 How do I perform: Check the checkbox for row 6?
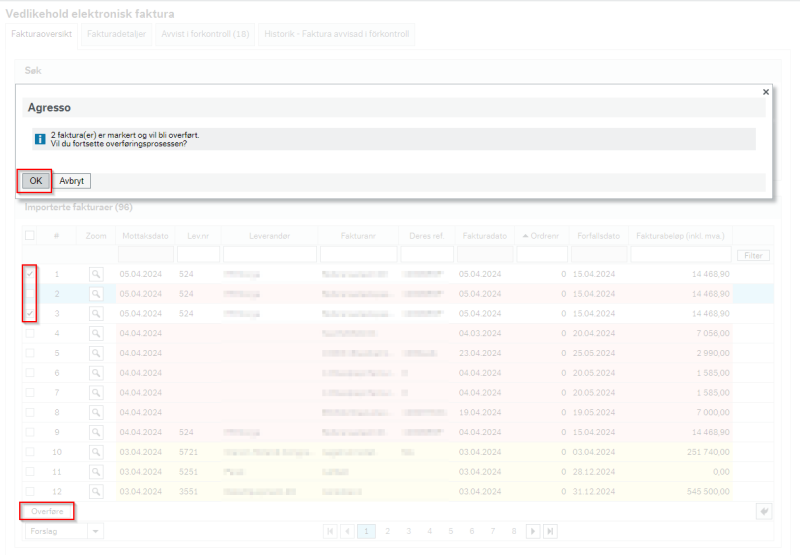[x=30, y=373]
